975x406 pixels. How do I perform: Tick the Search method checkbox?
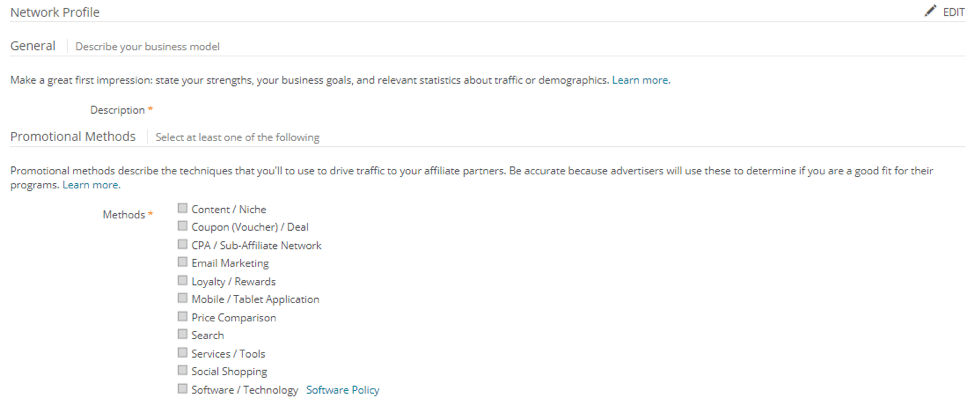pos(183,335)
